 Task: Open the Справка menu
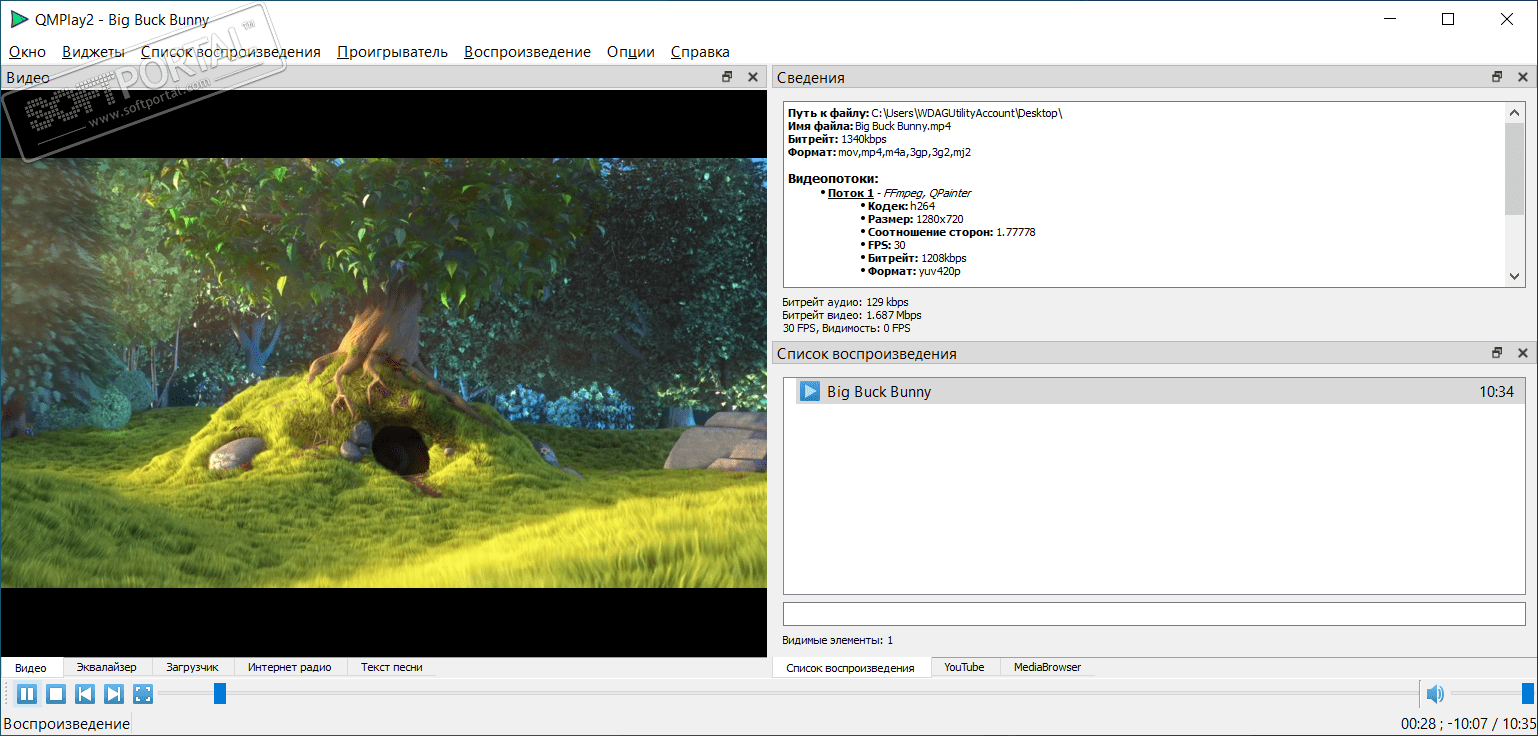coord(700,52)
